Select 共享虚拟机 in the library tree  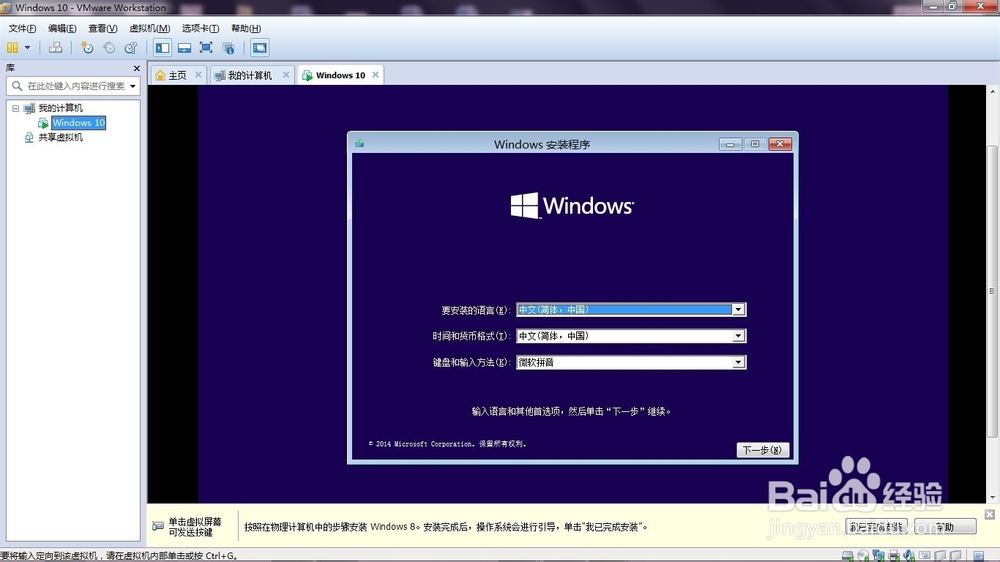click(x=60, y=137)
